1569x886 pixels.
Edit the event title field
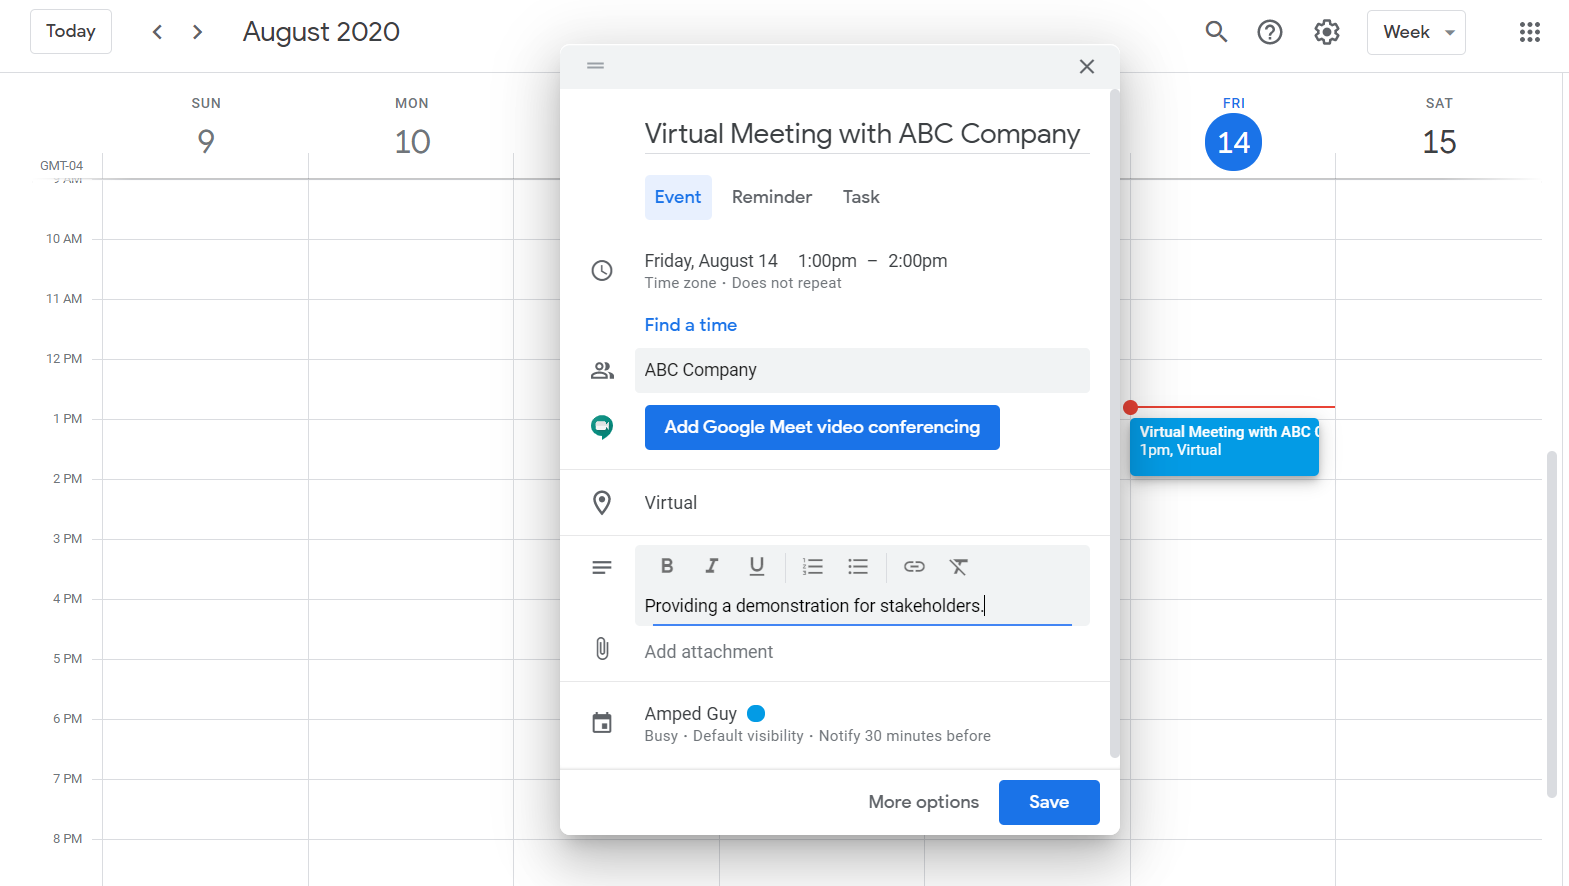(x=867, y=134)
